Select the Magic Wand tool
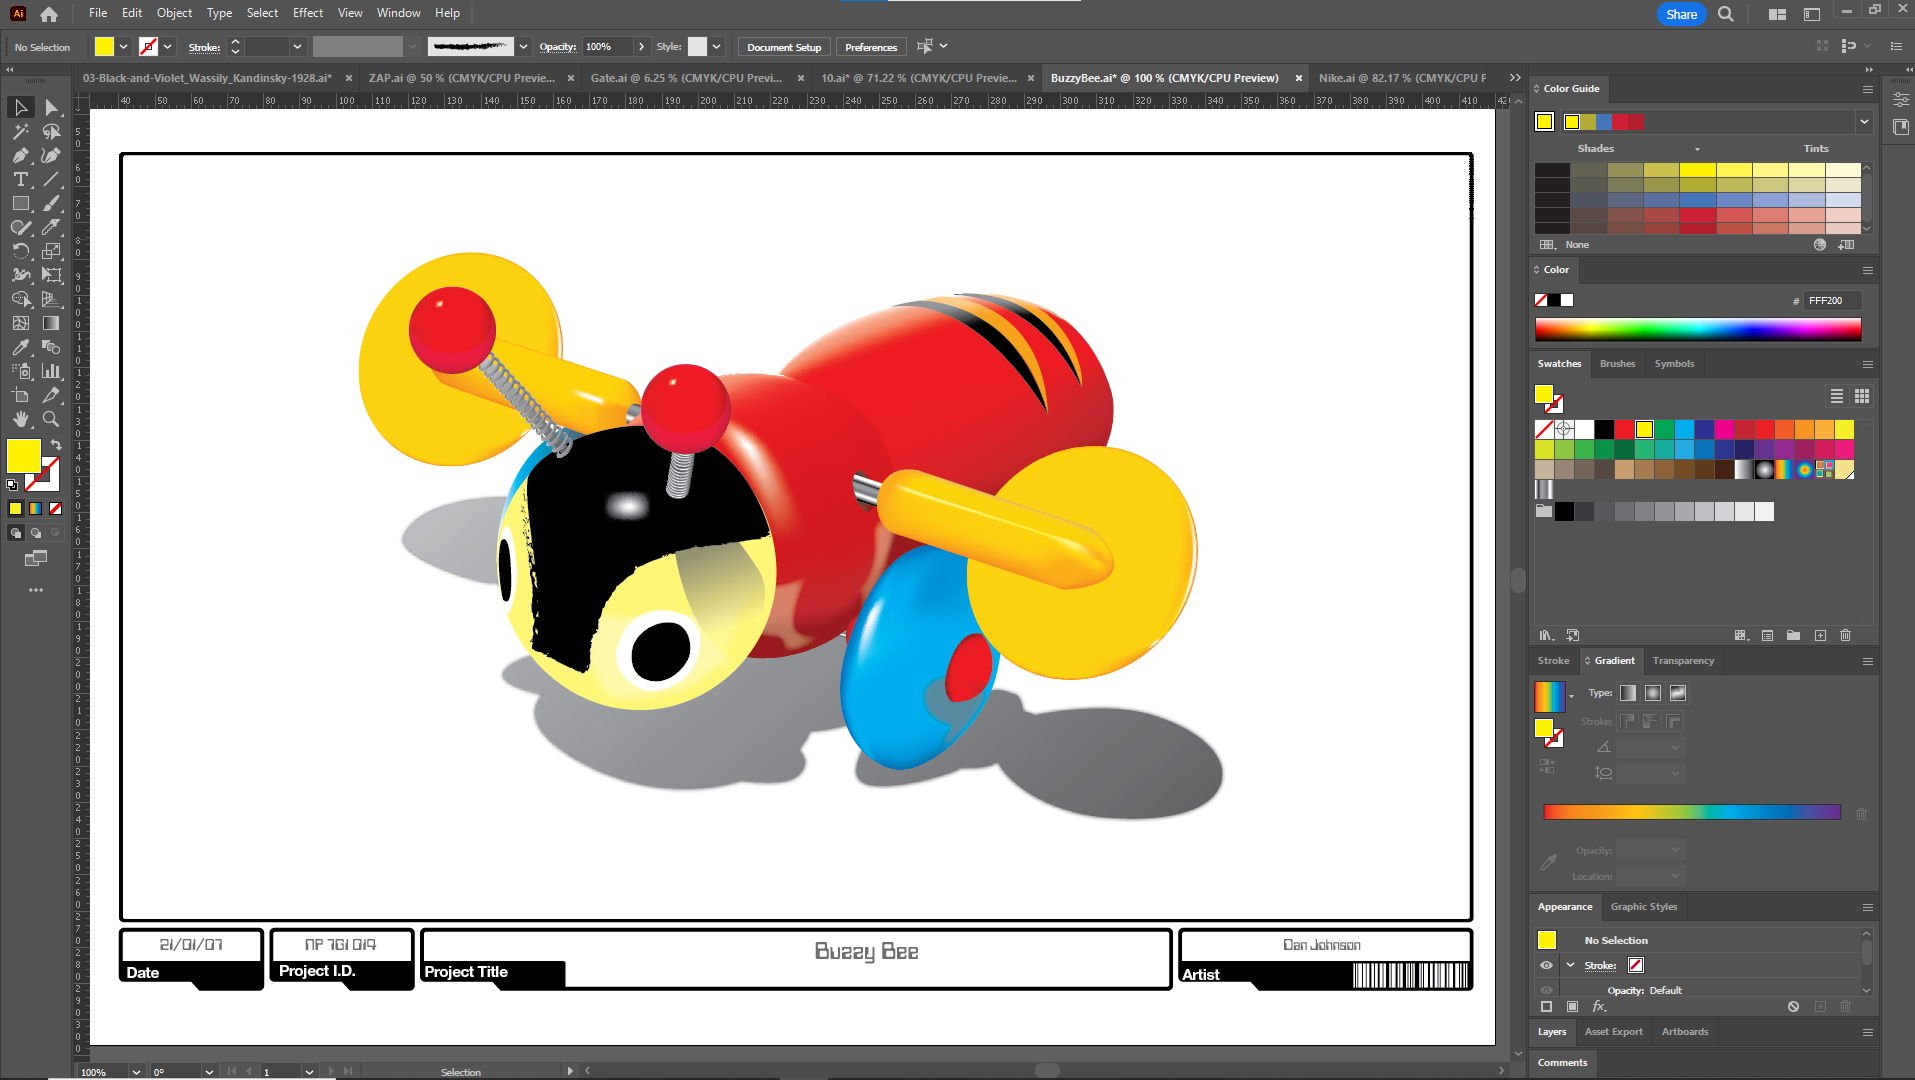The image size is (1915, 1080). coord(20,131)
